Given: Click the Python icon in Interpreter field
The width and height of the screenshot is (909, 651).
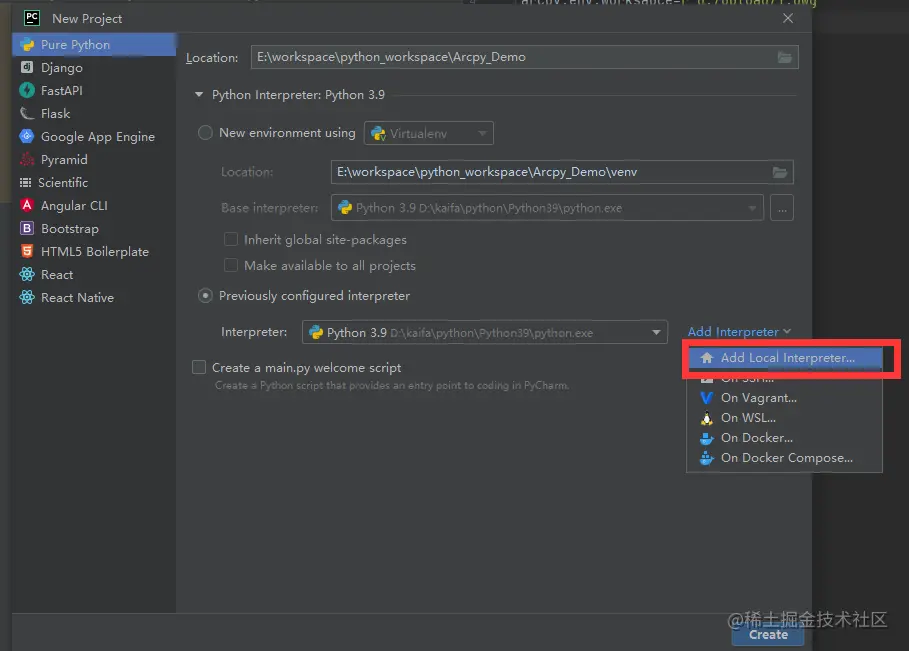Looking at the screenshot, I should tap(316, 332).
